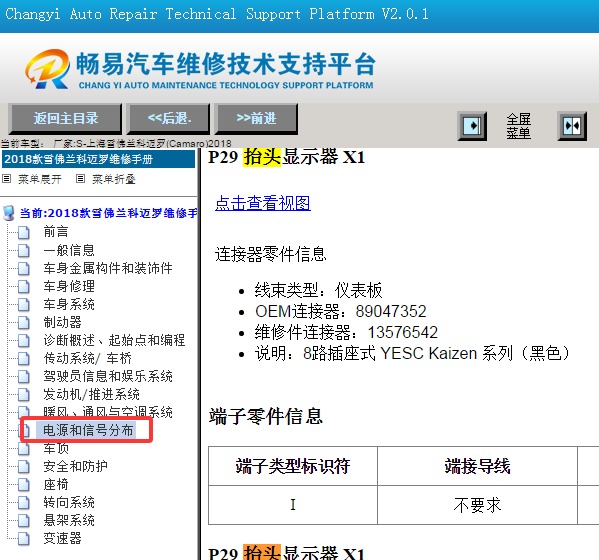The height and width of the screenshot is (560, 599).
Task: Open 暖风、通风与空调系统 in the tree
Action: point(108,412)
